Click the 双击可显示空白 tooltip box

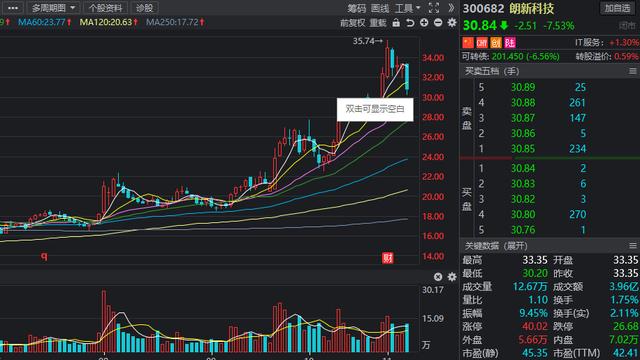(375, 109)
